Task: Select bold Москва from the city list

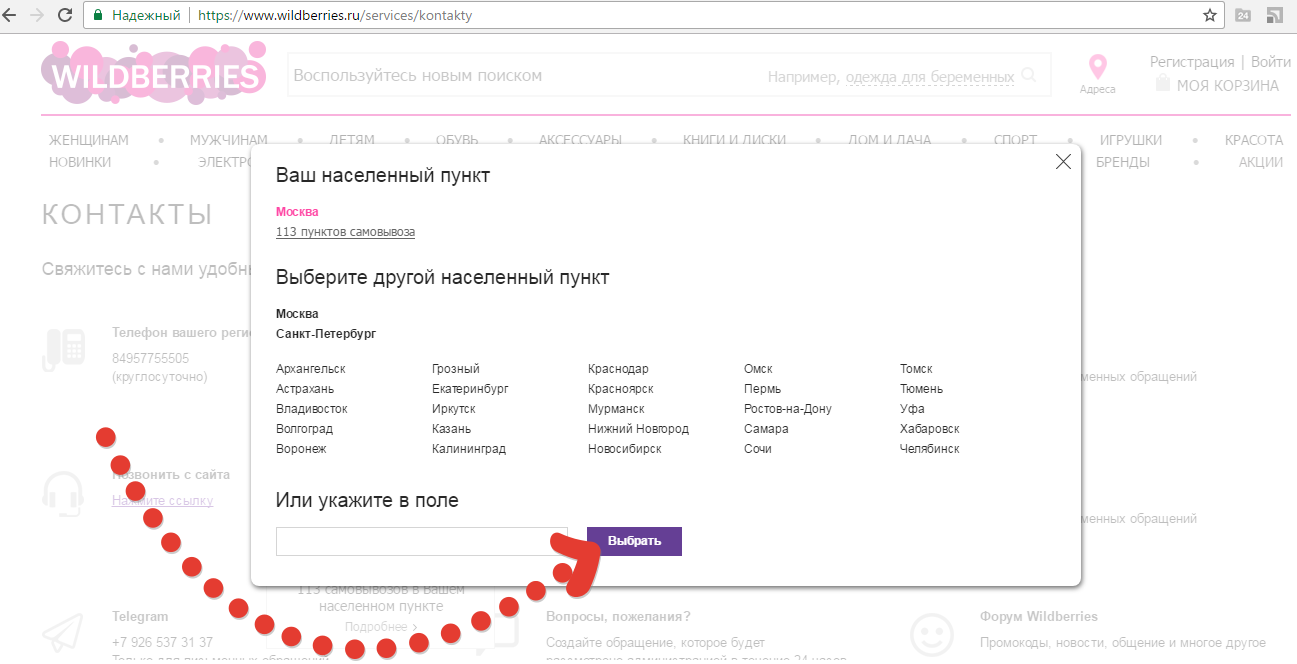Action: click(297, 314)
